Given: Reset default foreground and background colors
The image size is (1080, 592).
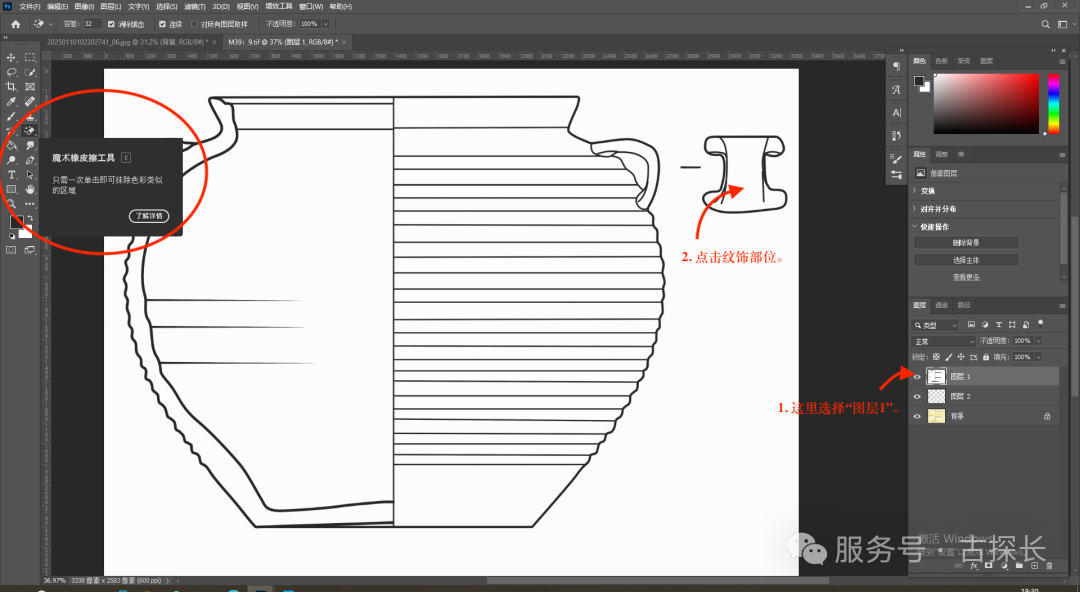Looking at the screenshot, I should [12, 236].
